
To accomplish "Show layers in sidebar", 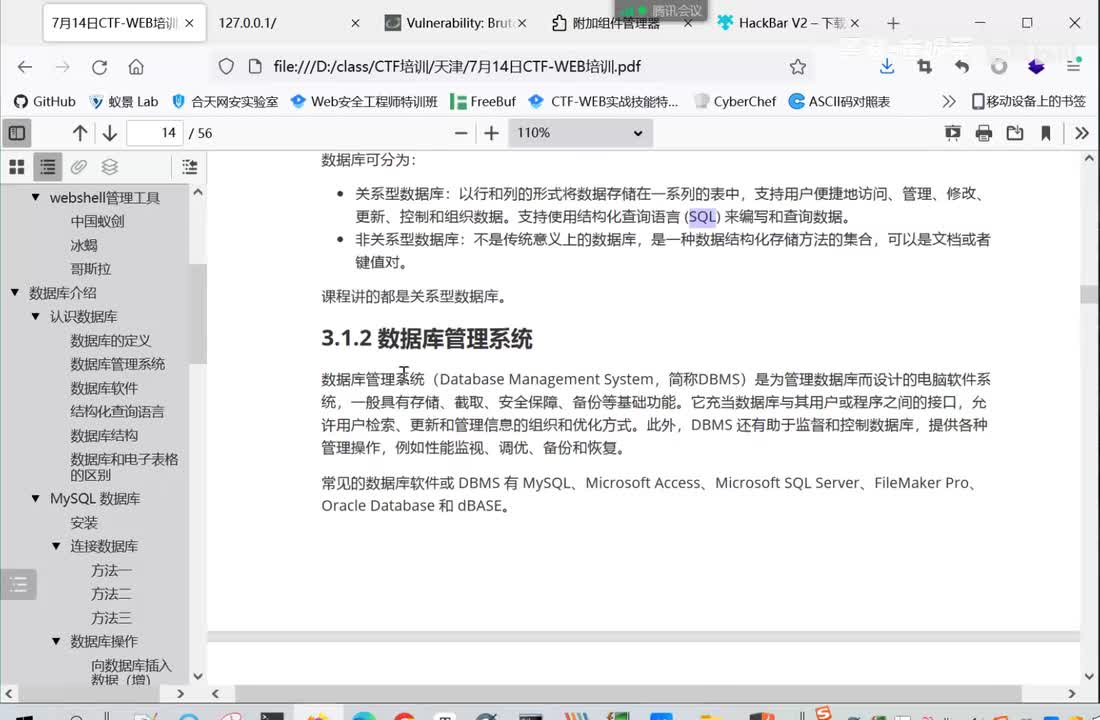I will [x=109, y=166].
